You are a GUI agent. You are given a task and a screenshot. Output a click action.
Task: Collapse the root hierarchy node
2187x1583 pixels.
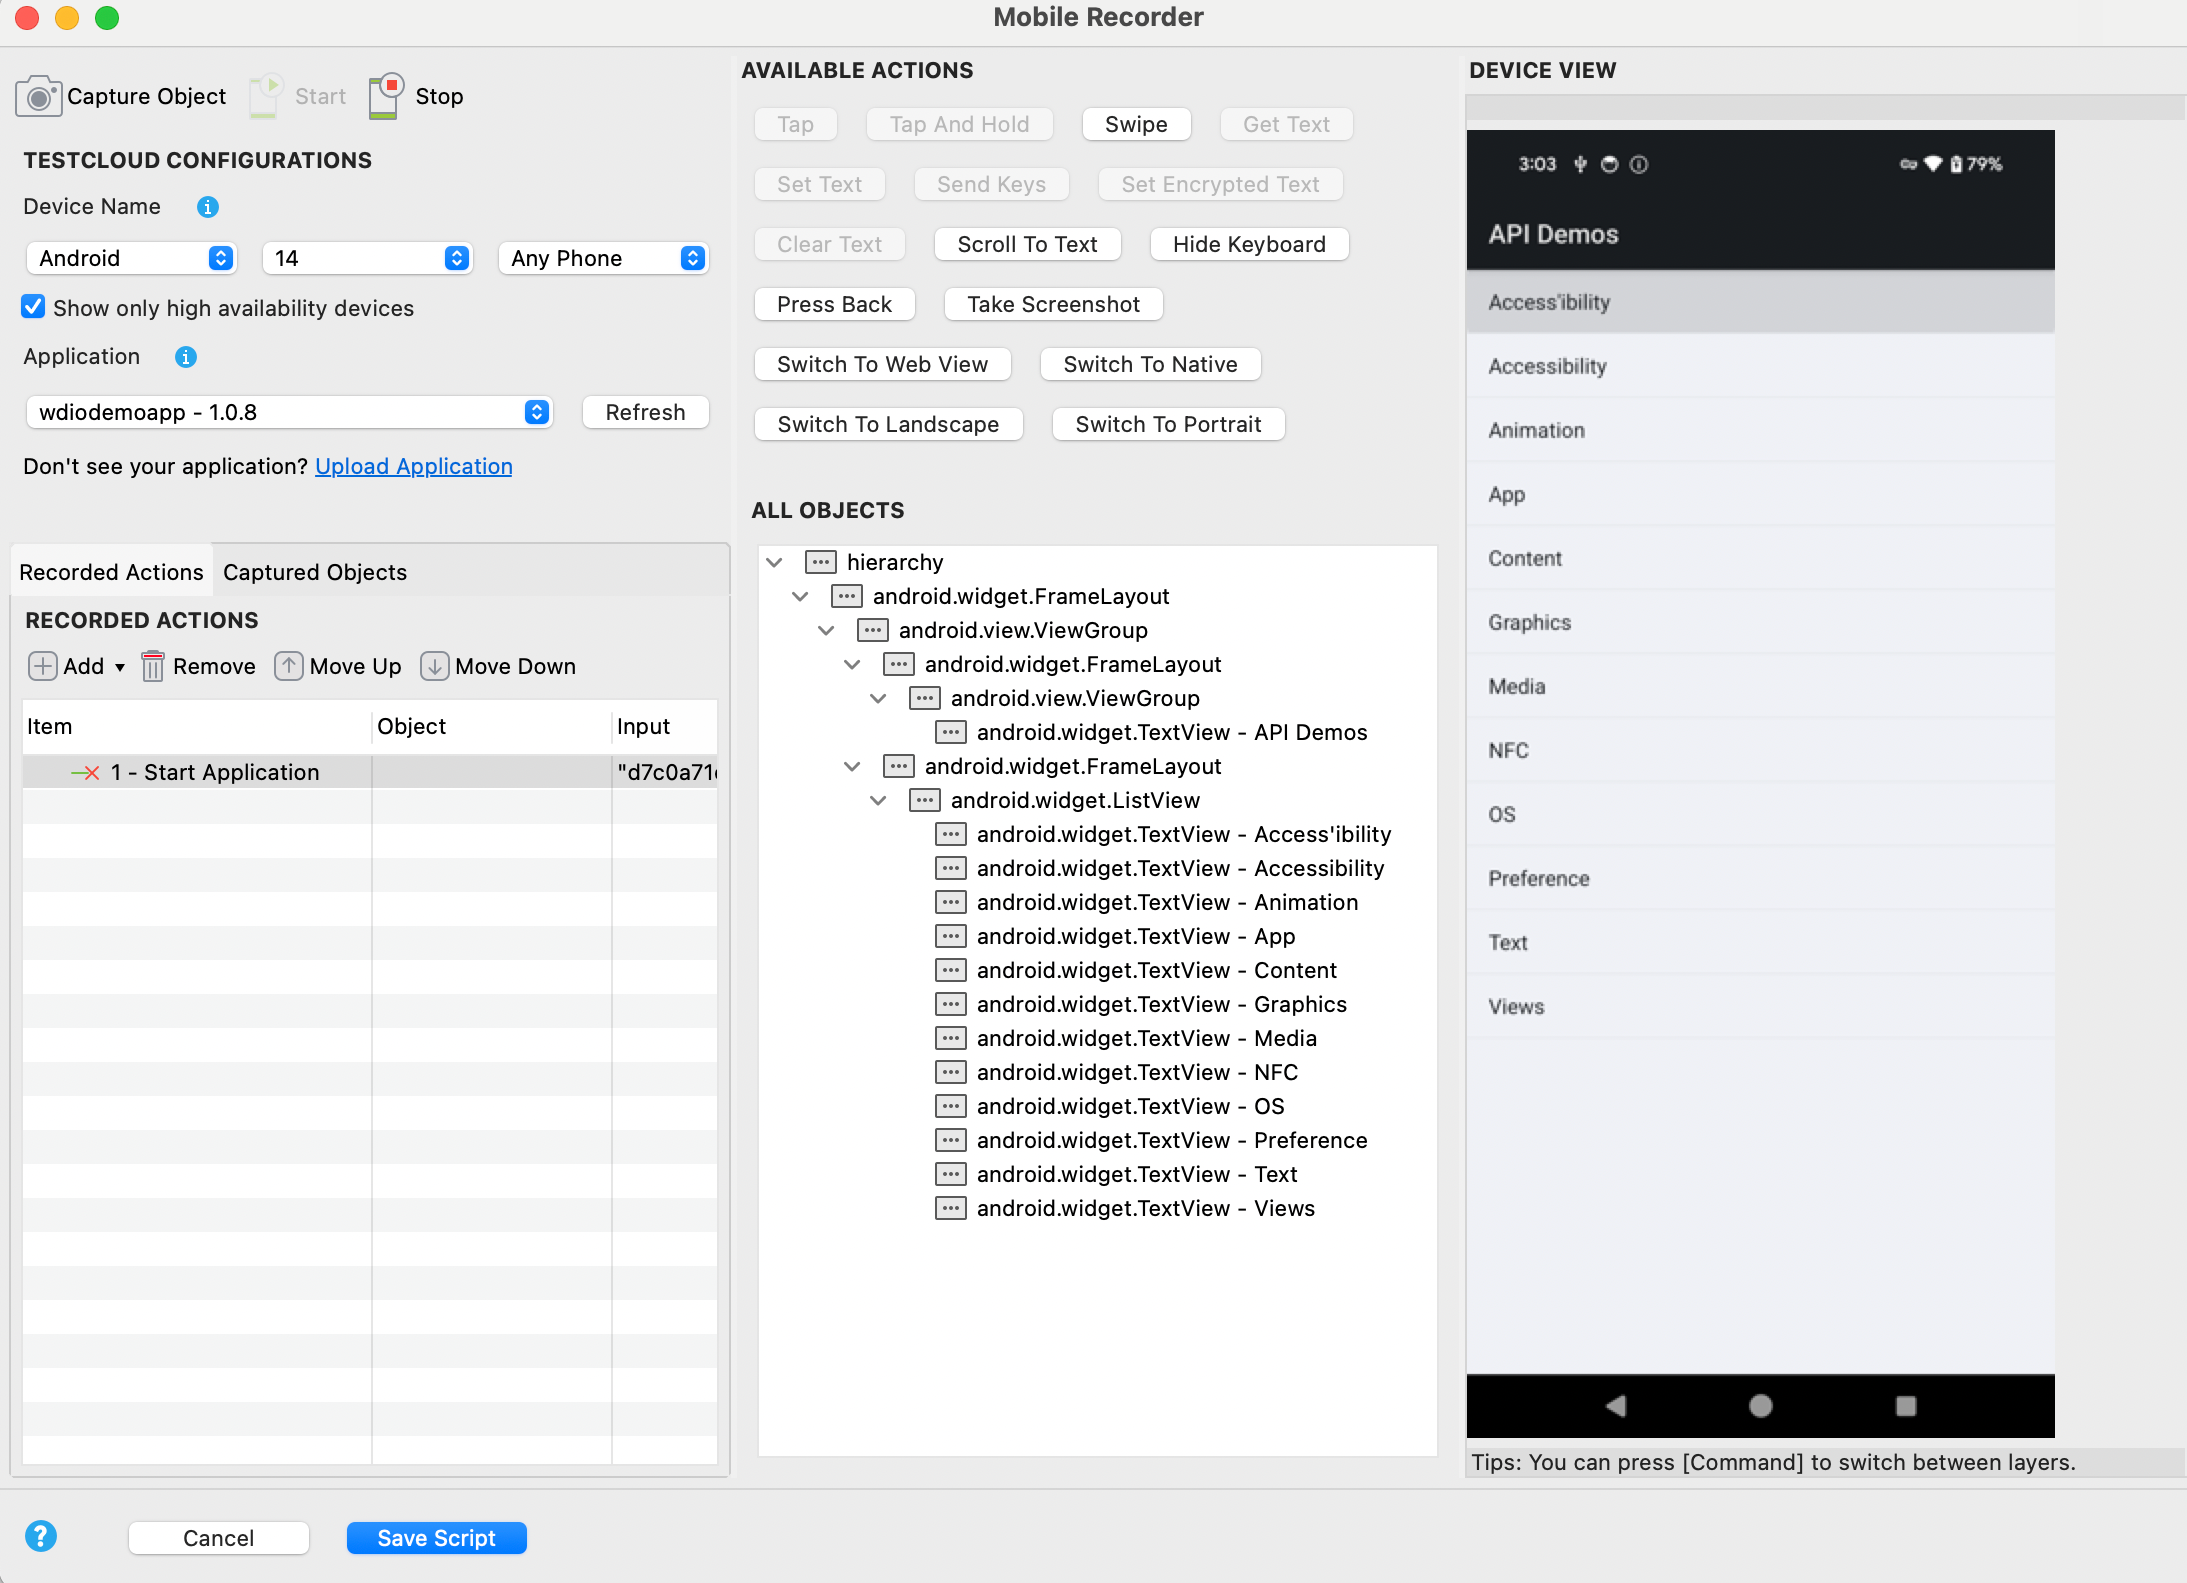(x=774, y=562)
